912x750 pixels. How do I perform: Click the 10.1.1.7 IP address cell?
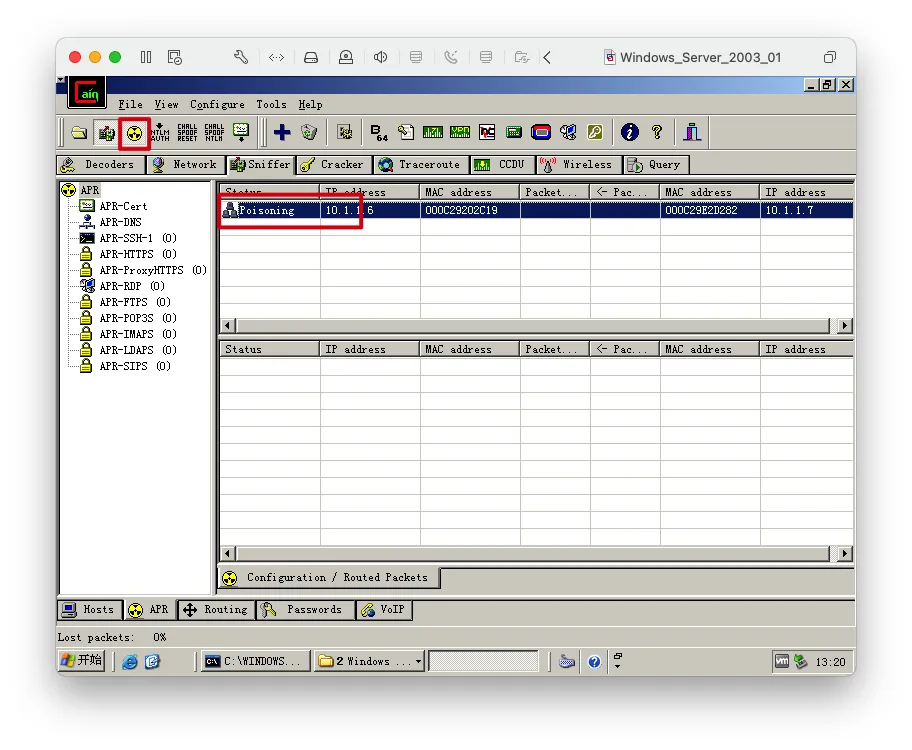tap(807, 210)
